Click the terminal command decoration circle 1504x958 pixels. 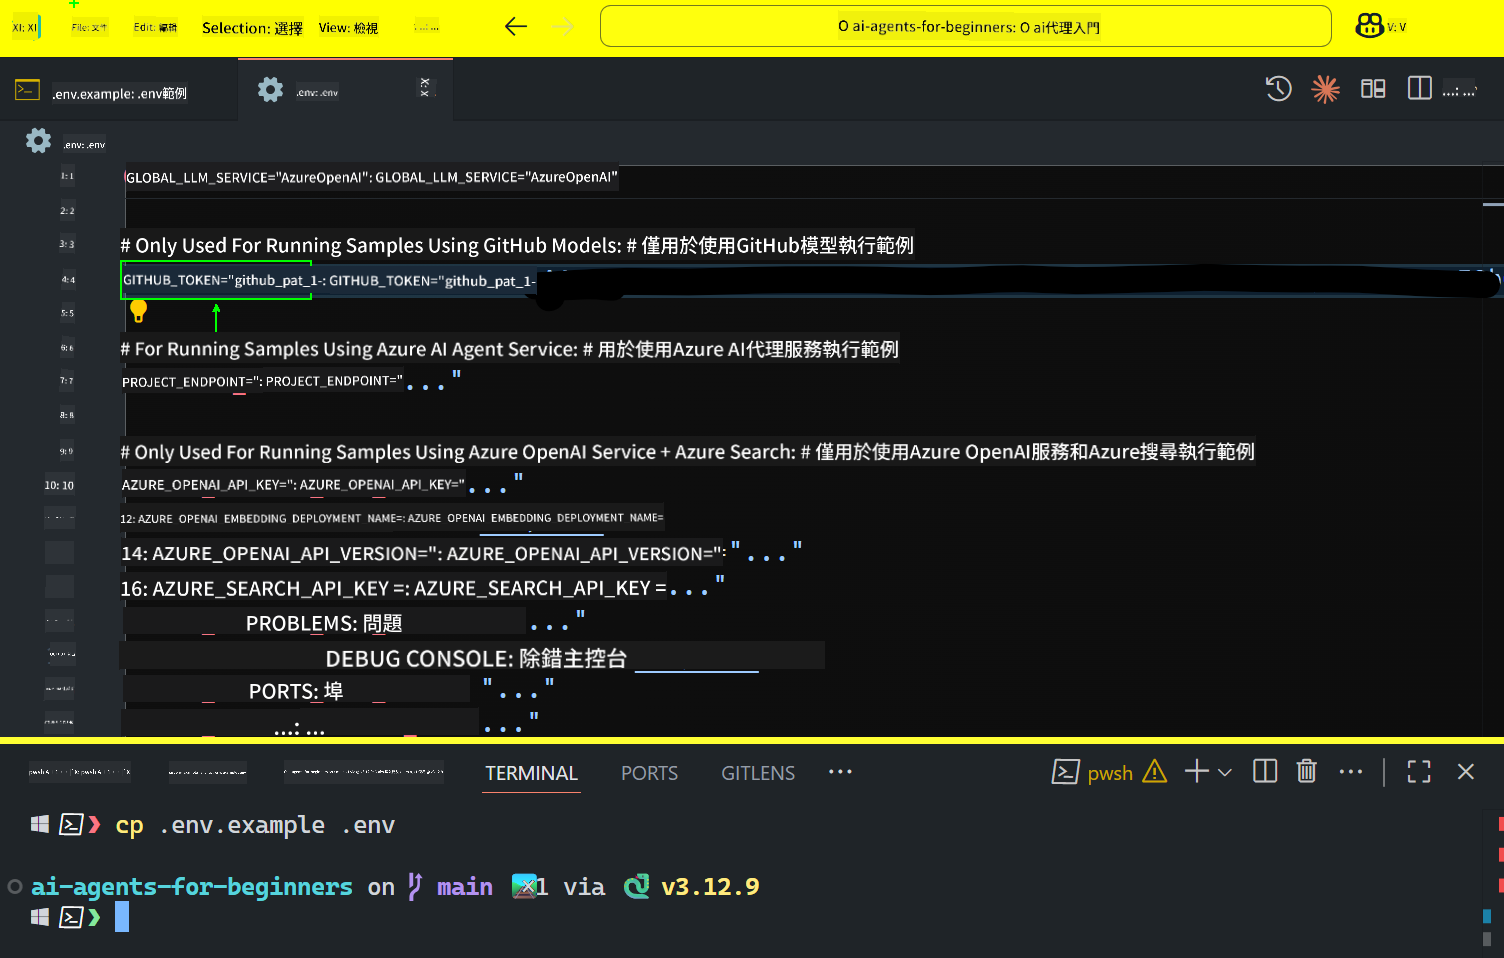pyautogui.click(x=15, y=886)
